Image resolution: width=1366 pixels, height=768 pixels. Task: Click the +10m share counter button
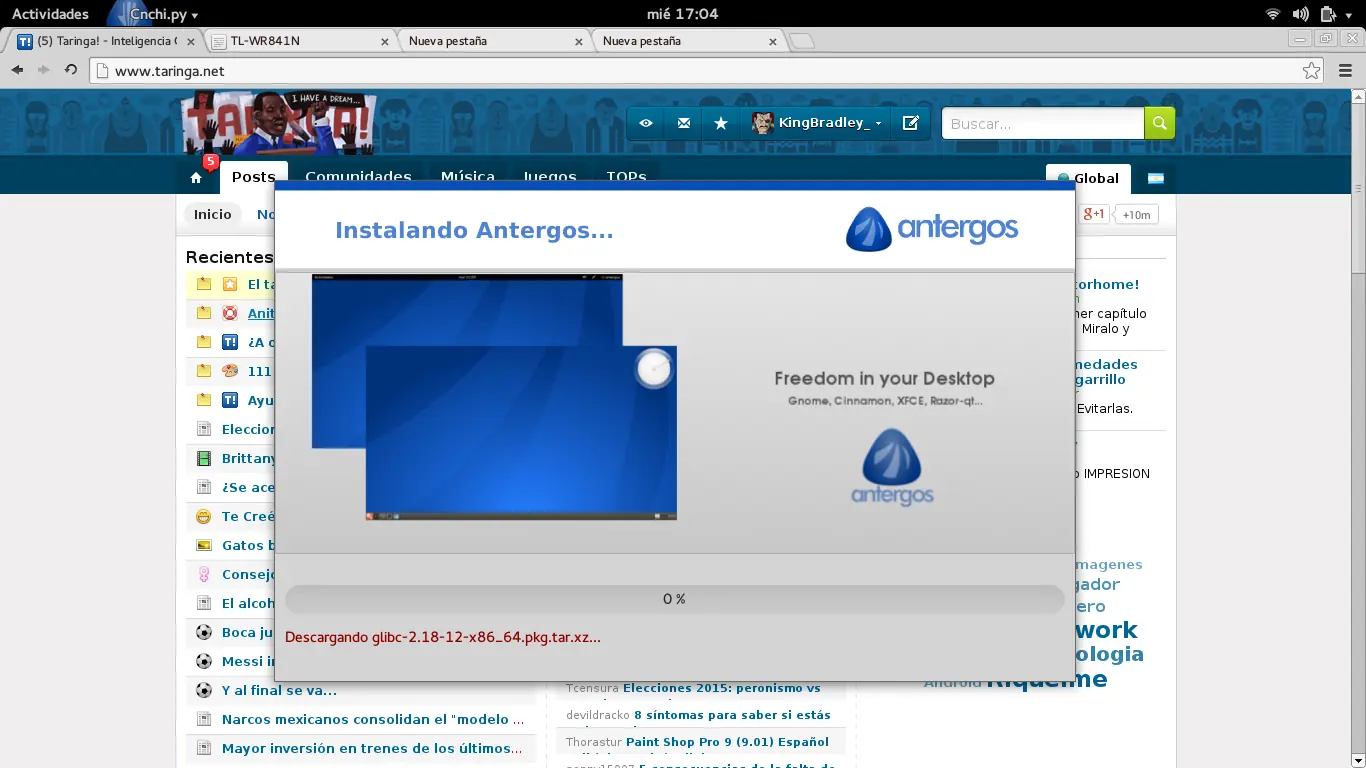click(x=1137, y=214)
